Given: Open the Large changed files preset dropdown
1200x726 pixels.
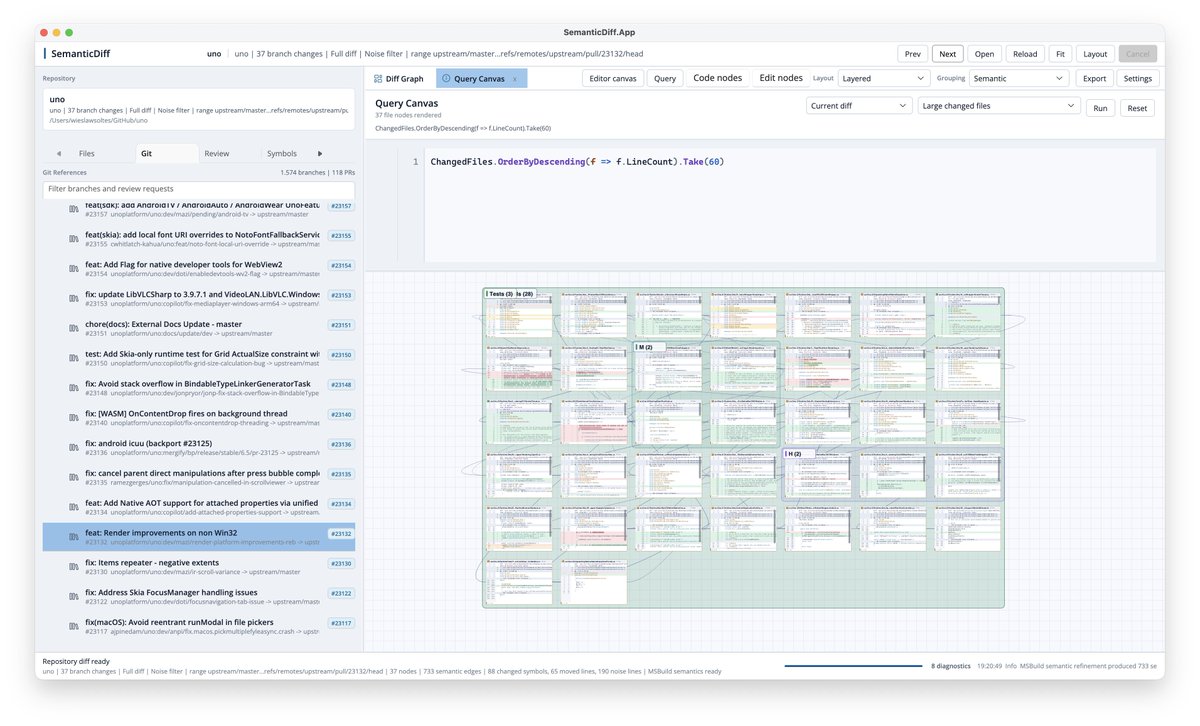Looking at the screenshot, I should click(x=998, y=106).
